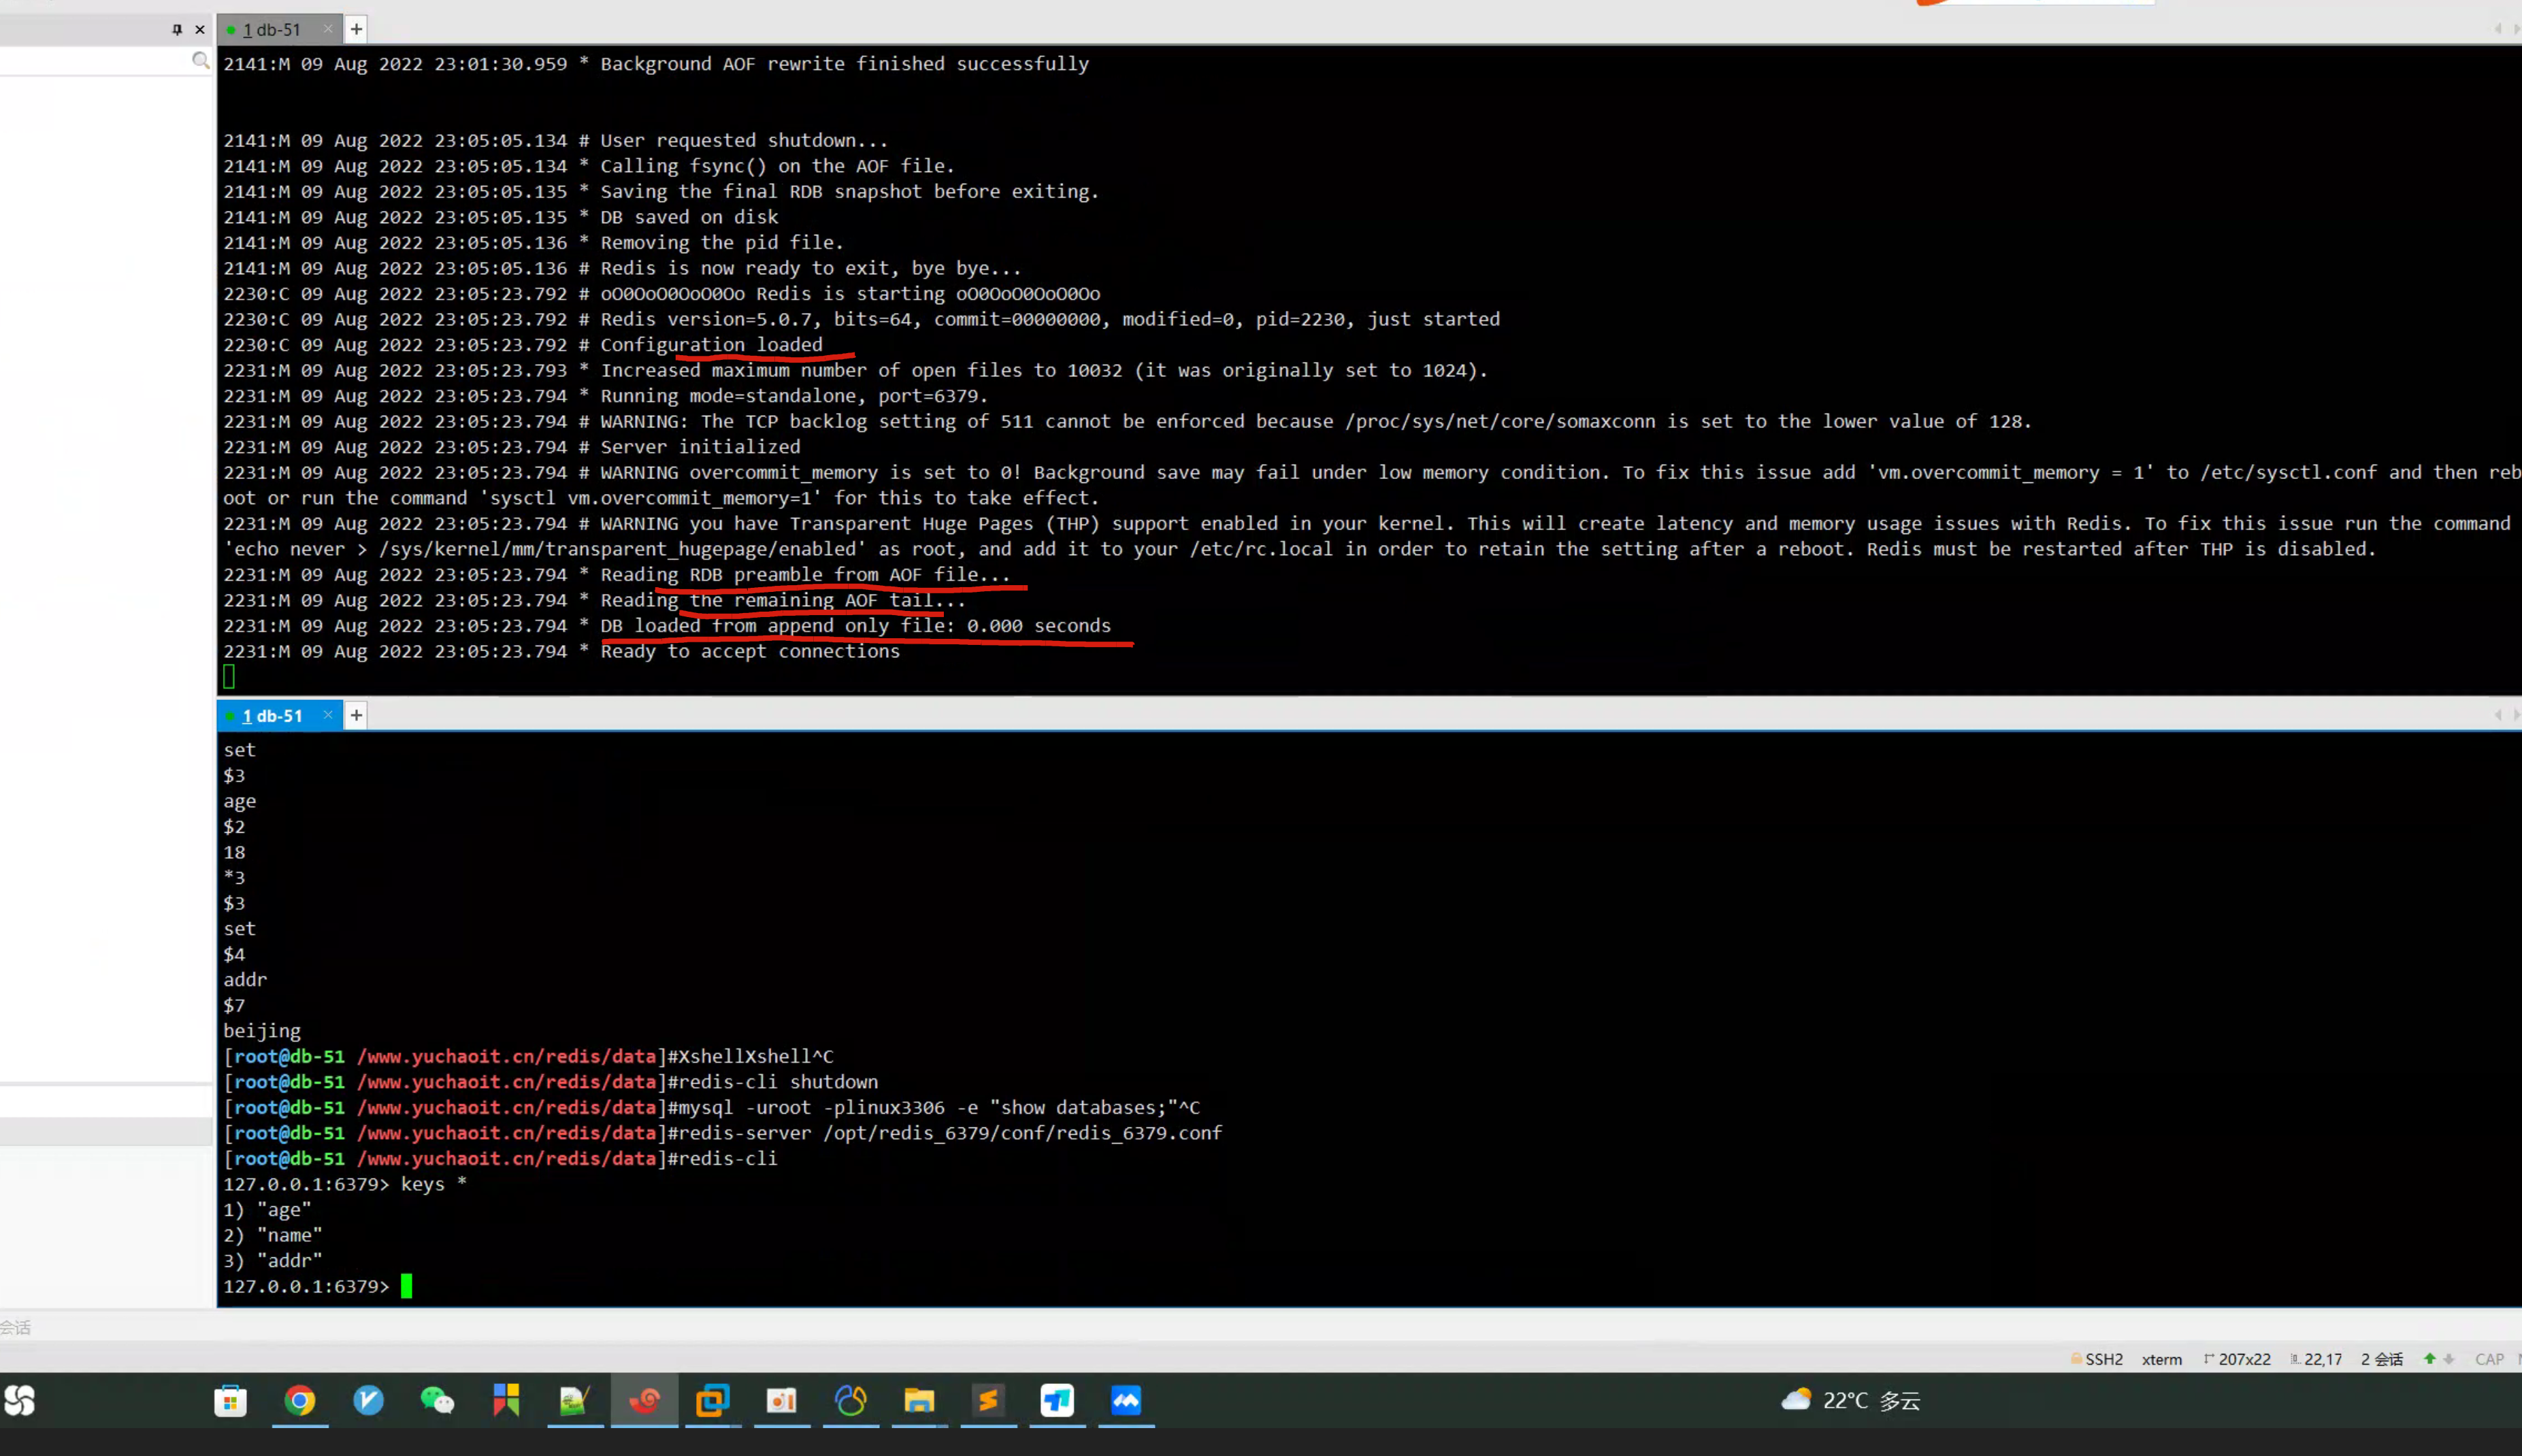
Task: Open Sublime Text from the taskbar
Action: (x=988, y=1400)
